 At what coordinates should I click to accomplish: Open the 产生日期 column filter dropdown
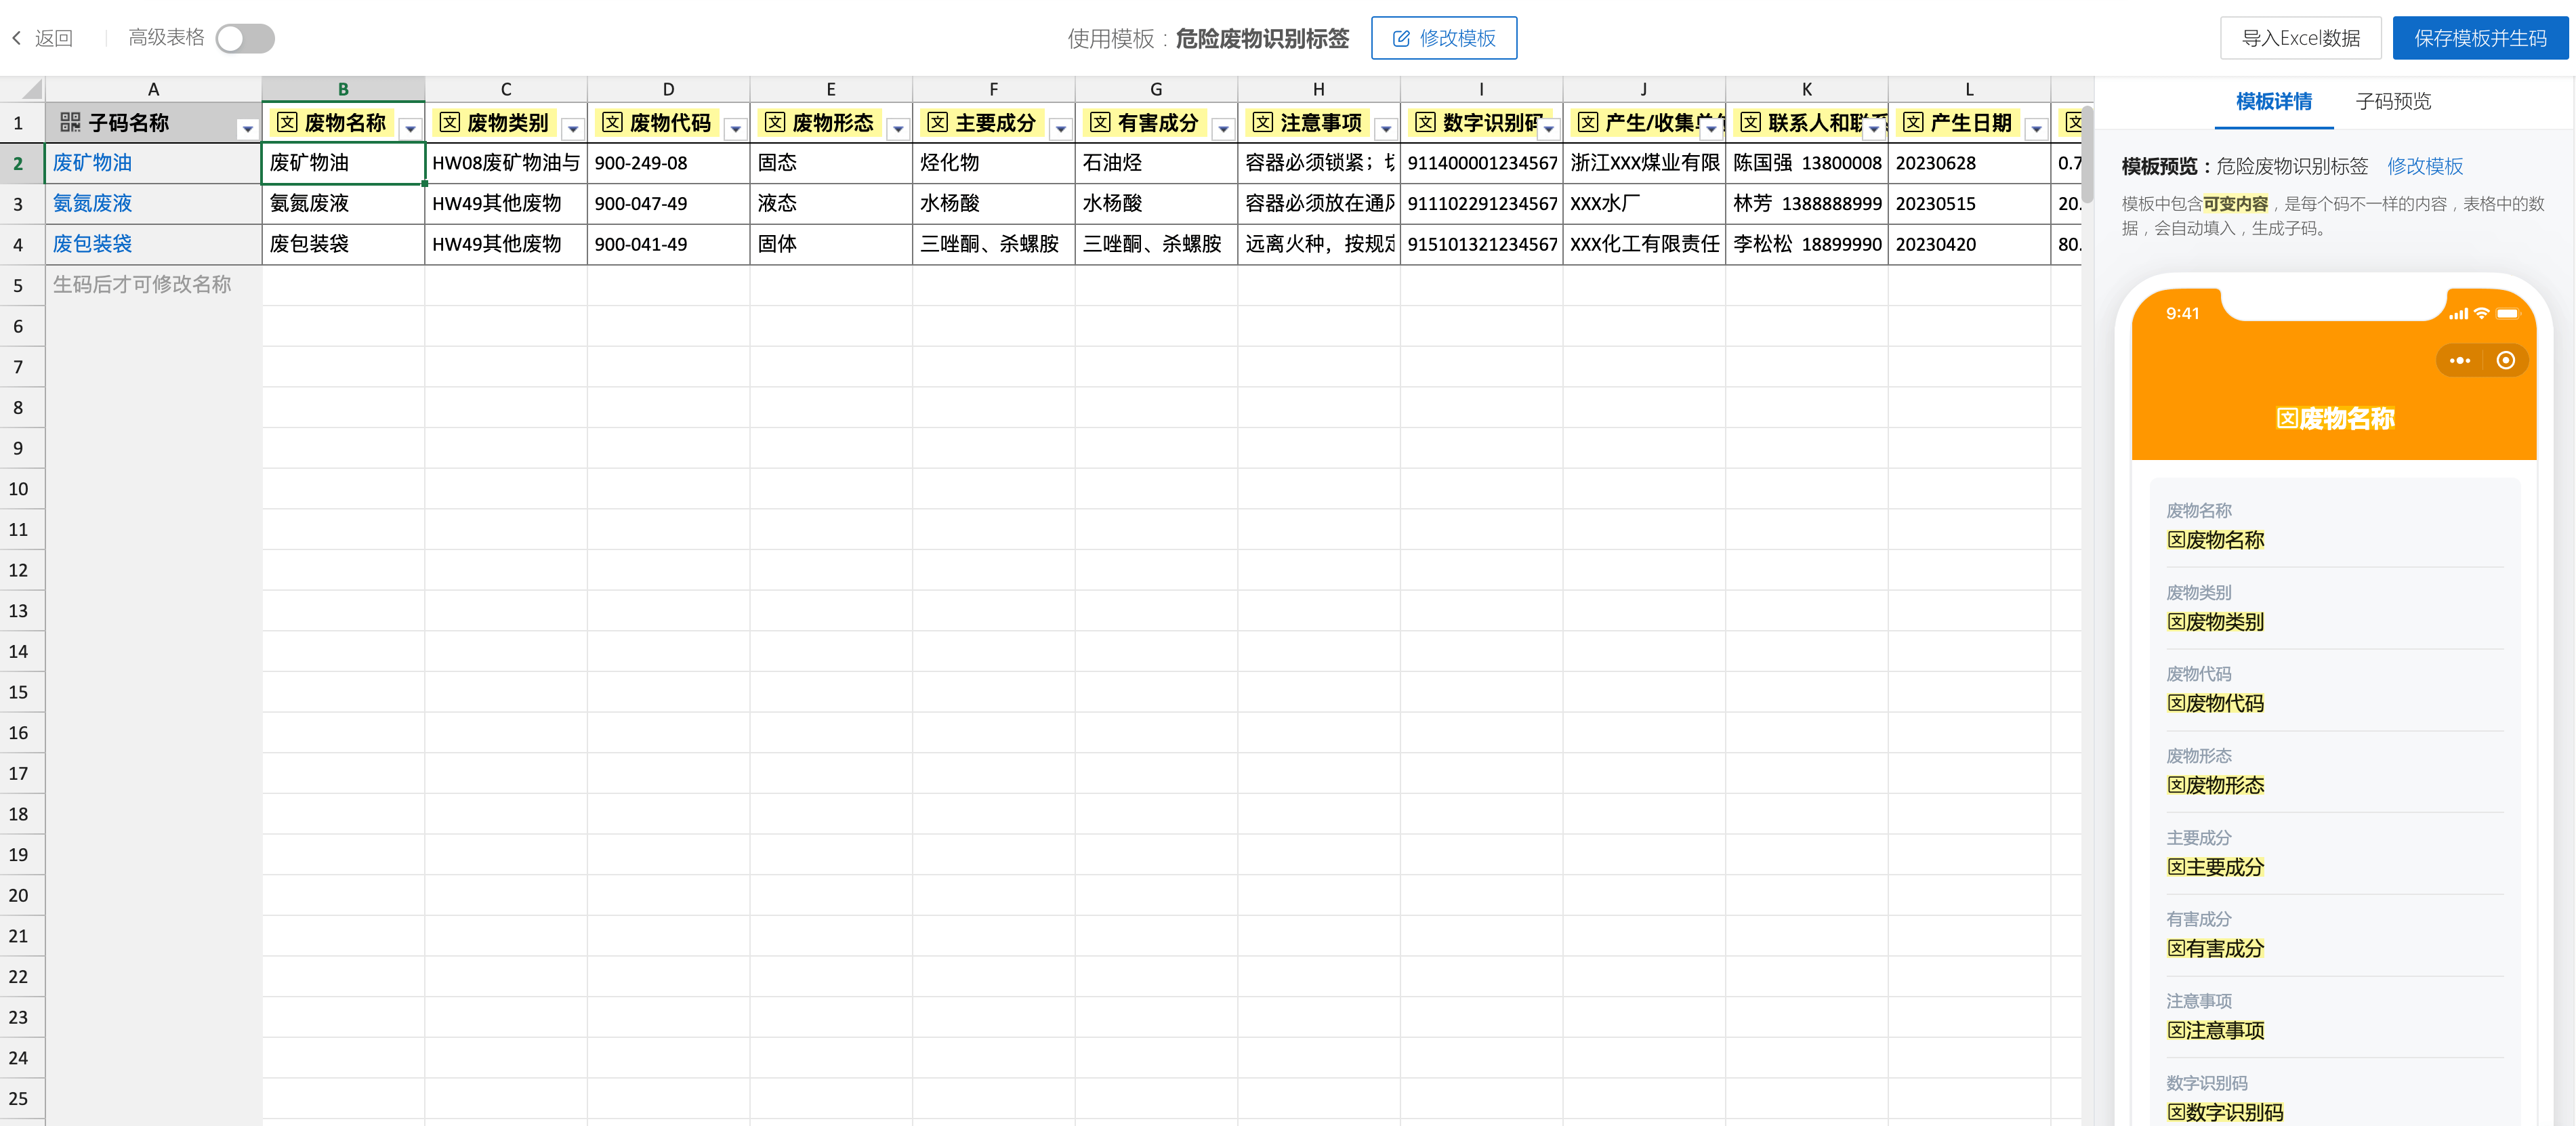pos(2036,128)
